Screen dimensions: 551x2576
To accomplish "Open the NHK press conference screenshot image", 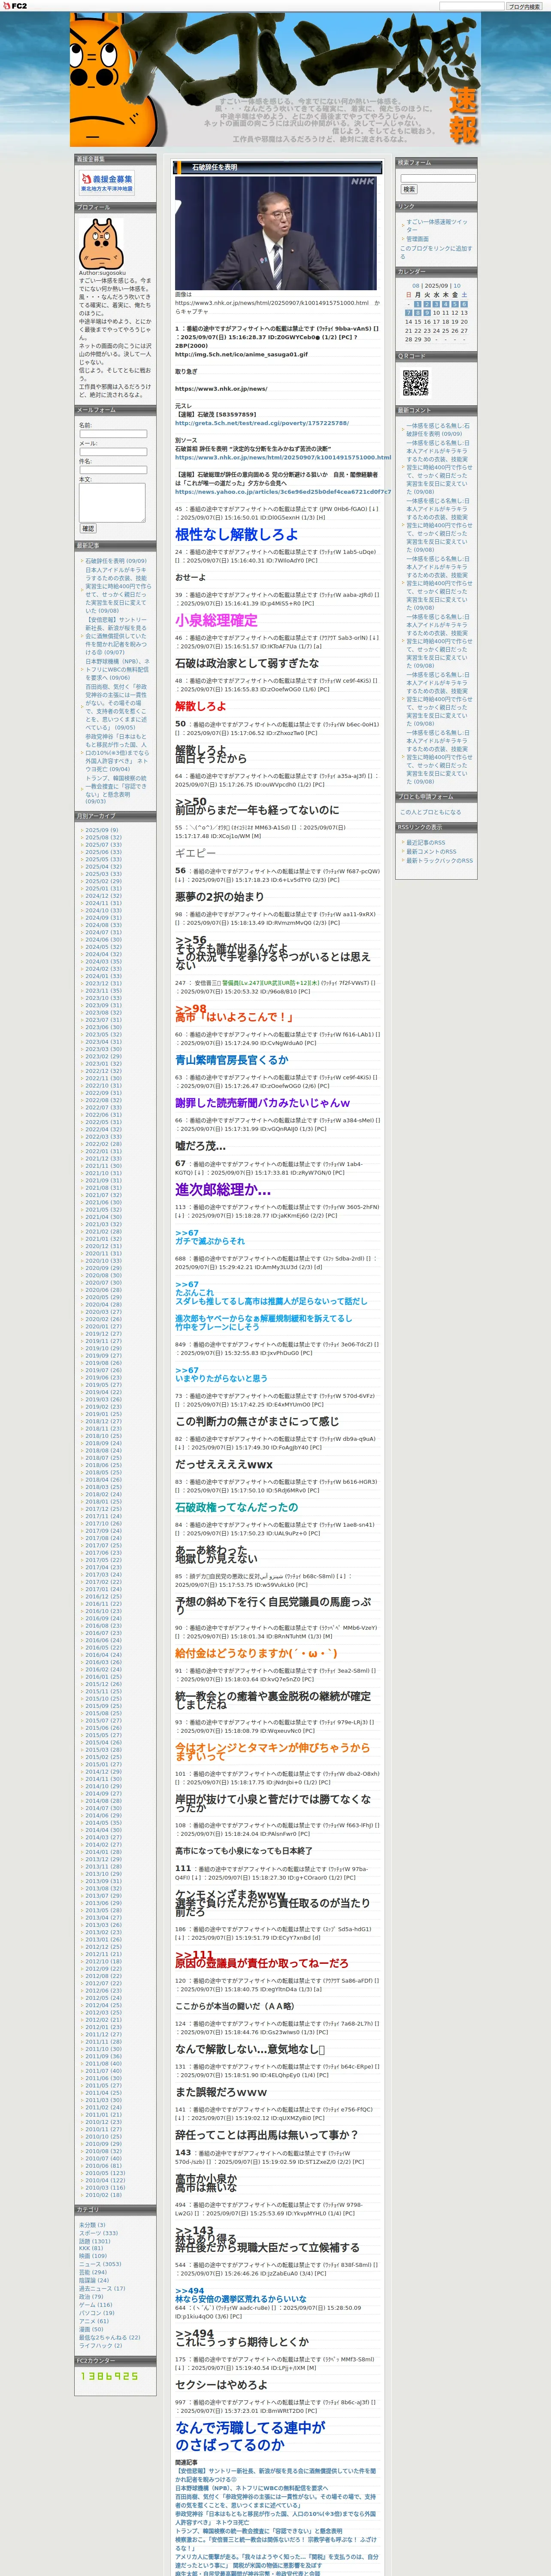I will [275, 234].
